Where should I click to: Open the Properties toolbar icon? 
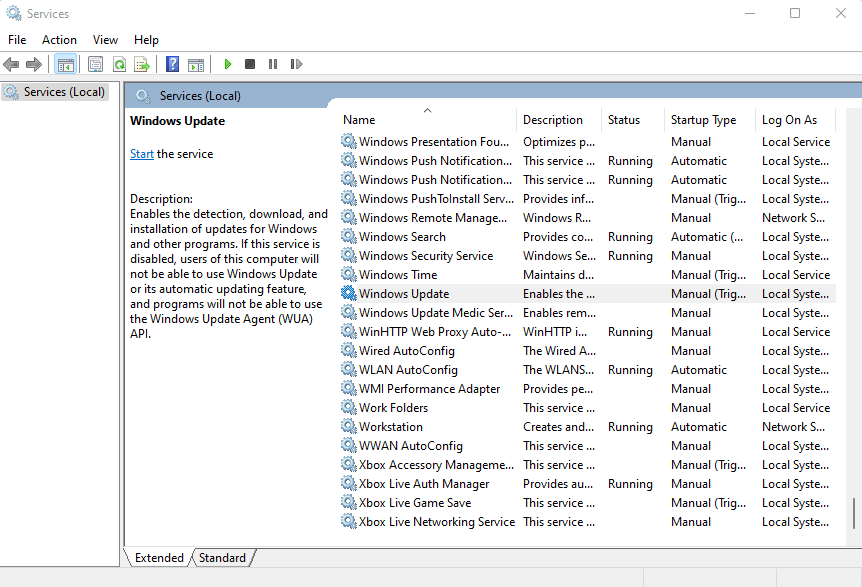[95, 64]
